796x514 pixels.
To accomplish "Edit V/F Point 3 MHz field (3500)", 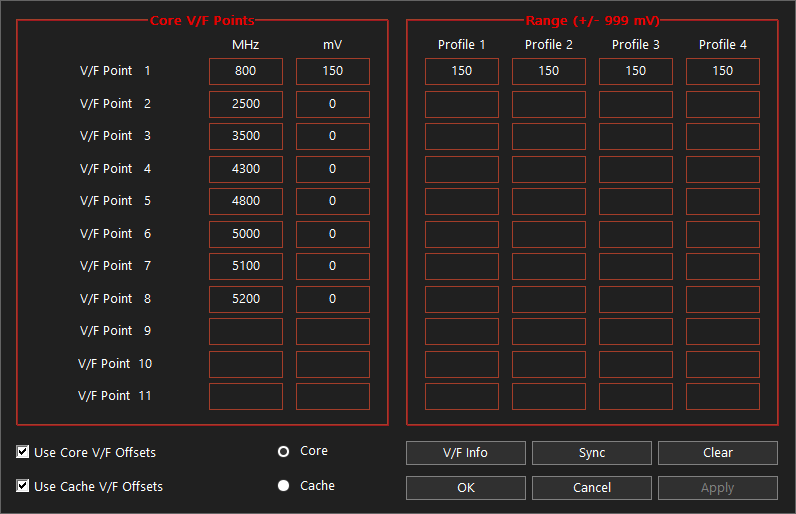I will point(246,136).
